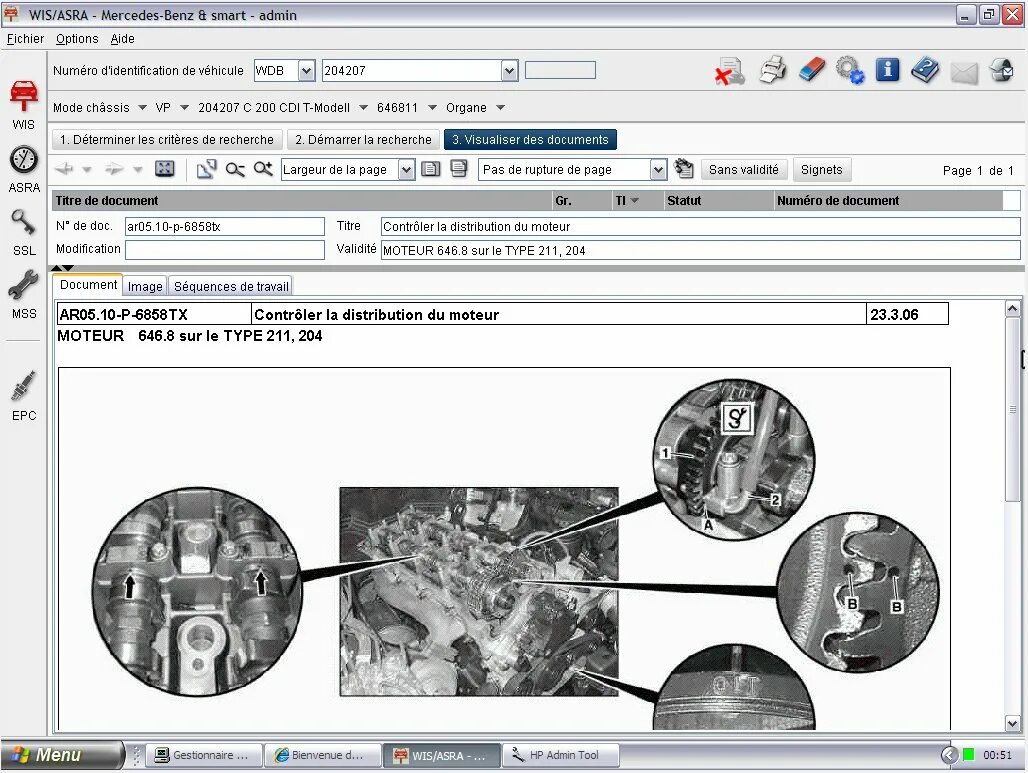
Task: Click the delete vehicle data icon
Action: (730, 71)
